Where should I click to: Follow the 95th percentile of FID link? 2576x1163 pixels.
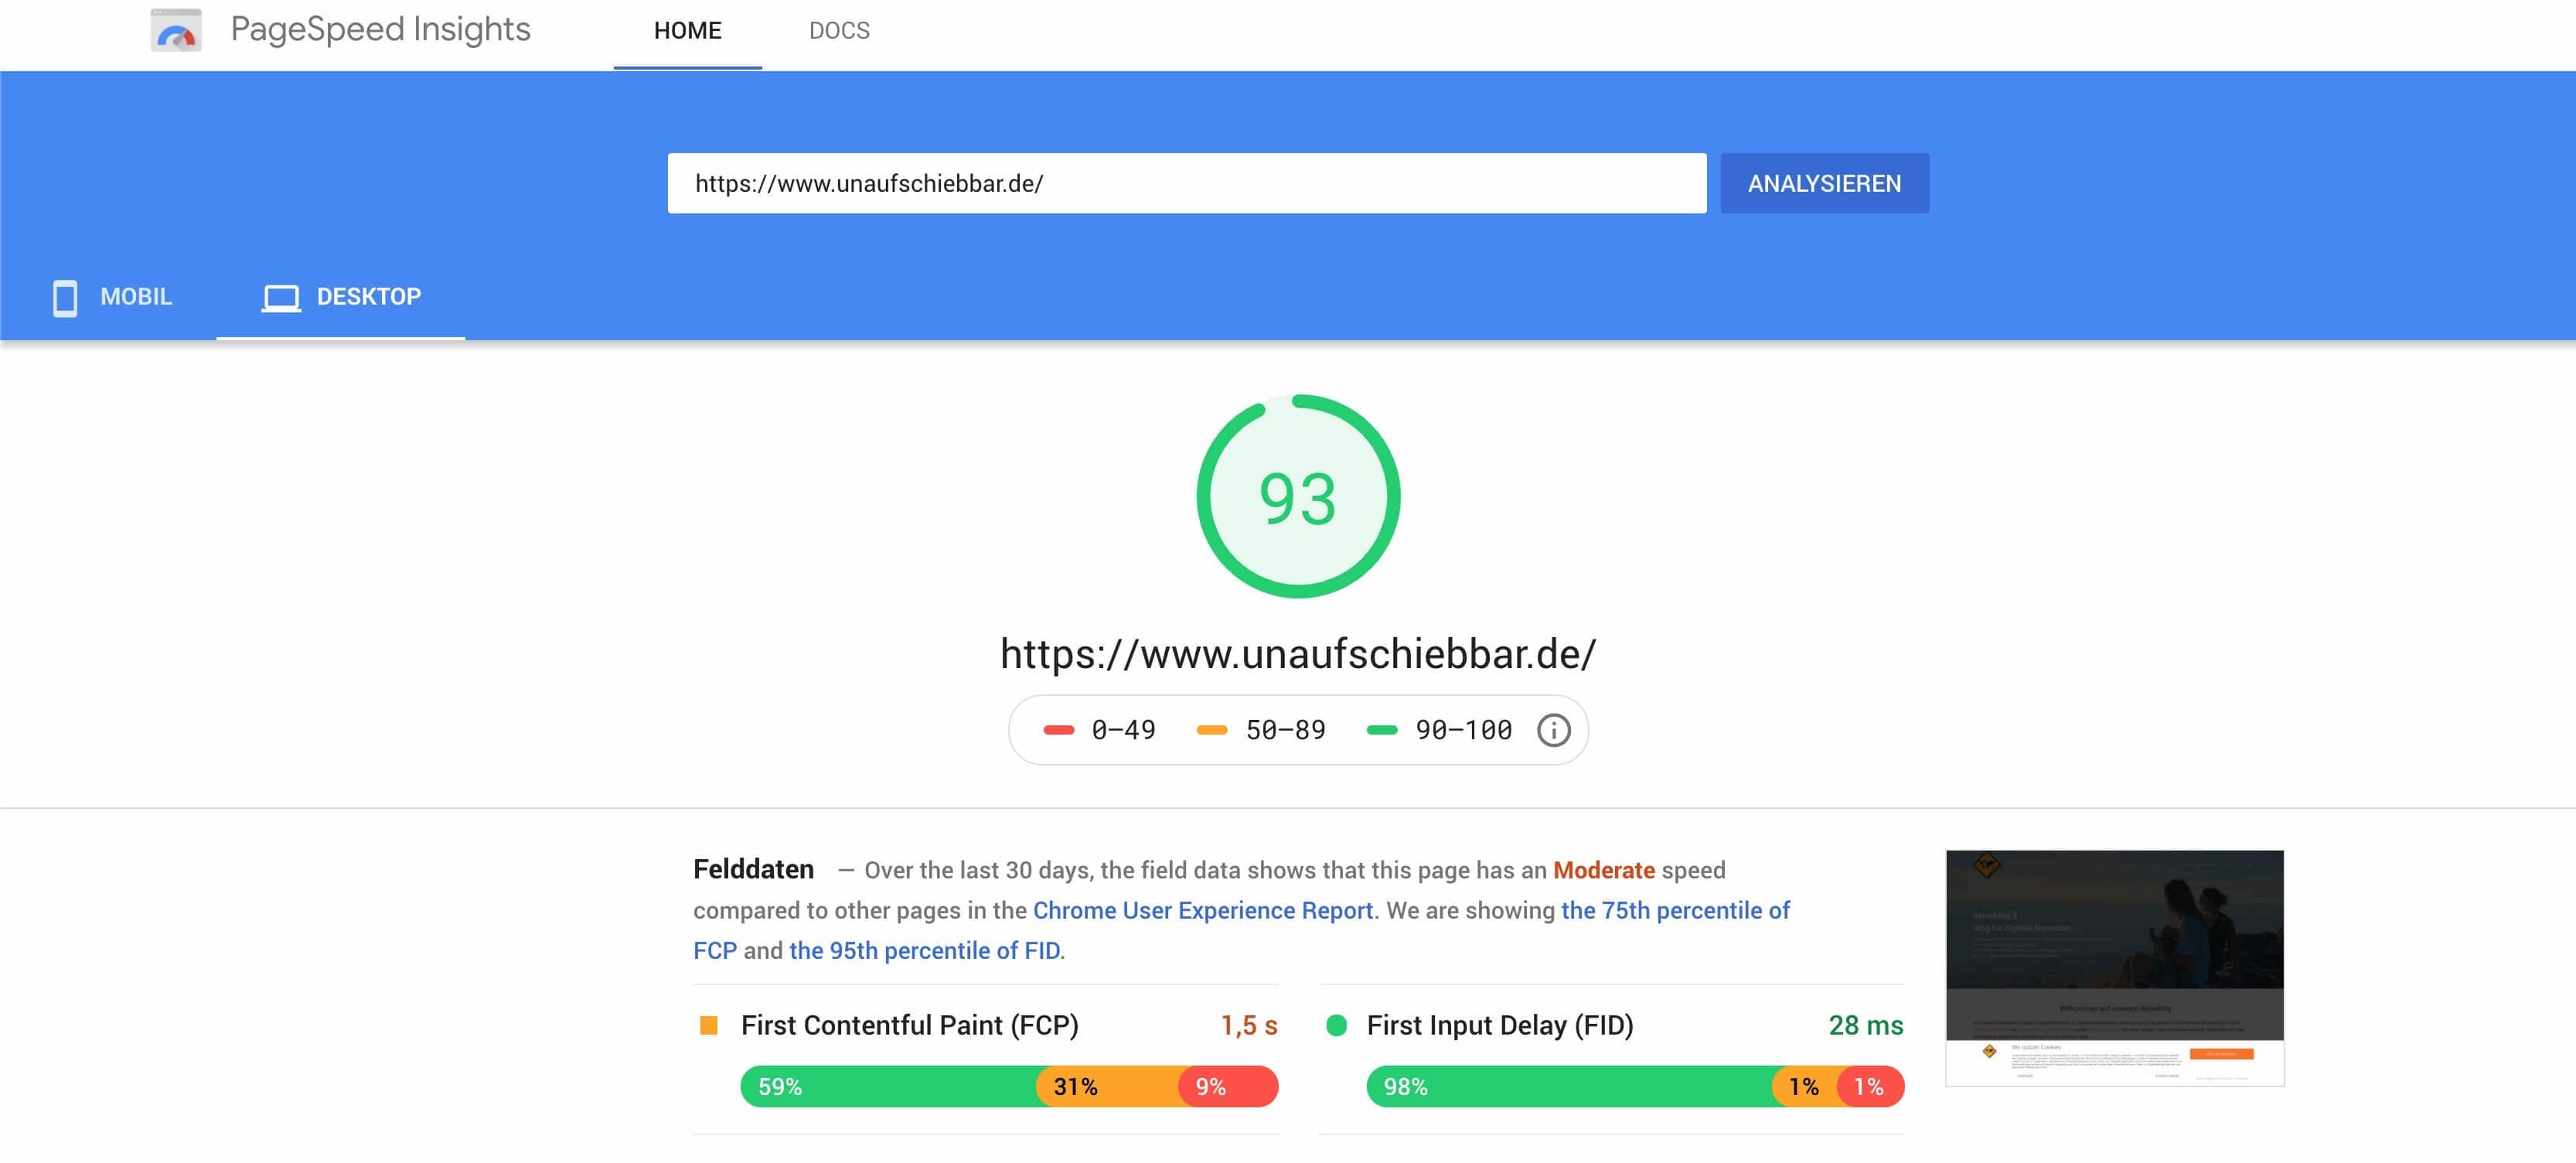tap(924, 950)
